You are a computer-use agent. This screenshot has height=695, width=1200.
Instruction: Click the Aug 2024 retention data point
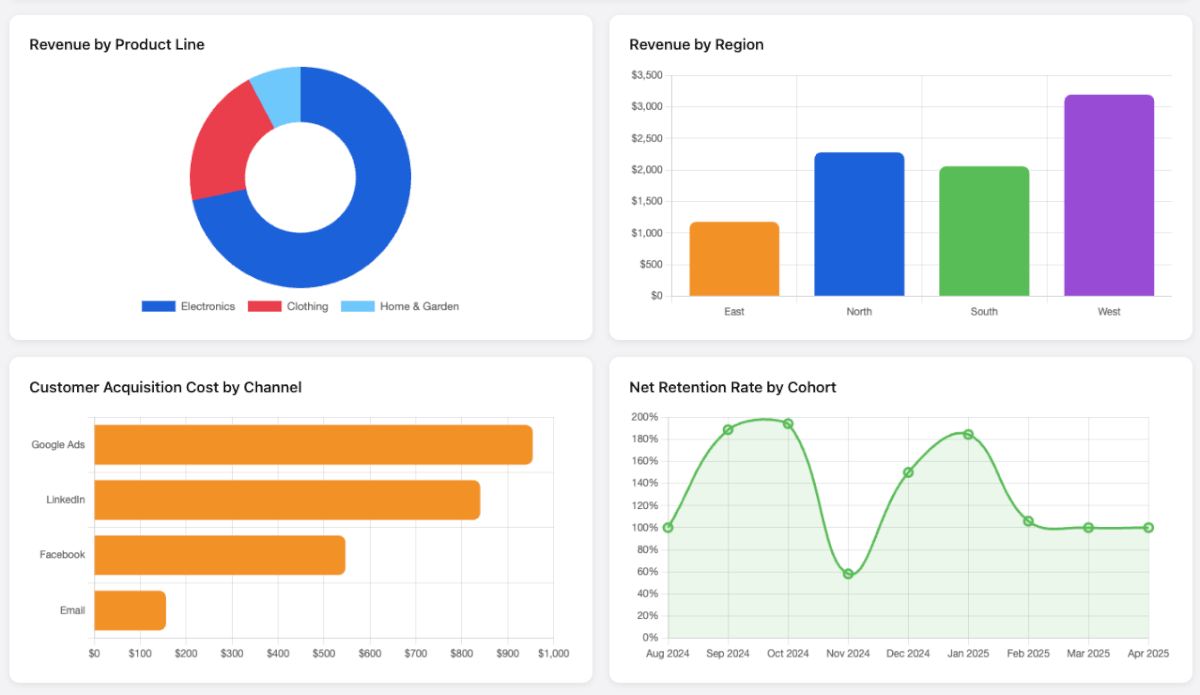[x=668, y=527]
